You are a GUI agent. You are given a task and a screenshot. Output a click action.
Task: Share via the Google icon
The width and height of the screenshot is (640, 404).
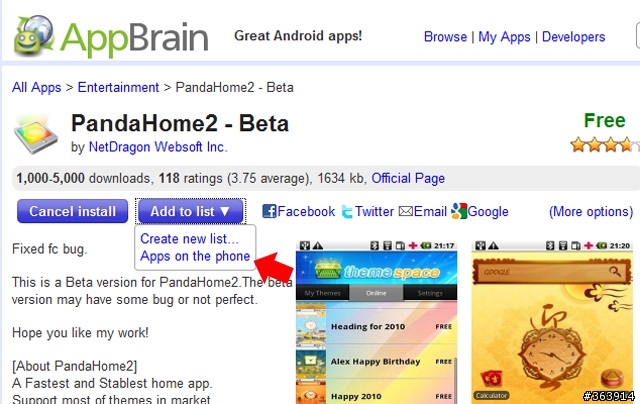pyautogui.click(x=459, y=211)
